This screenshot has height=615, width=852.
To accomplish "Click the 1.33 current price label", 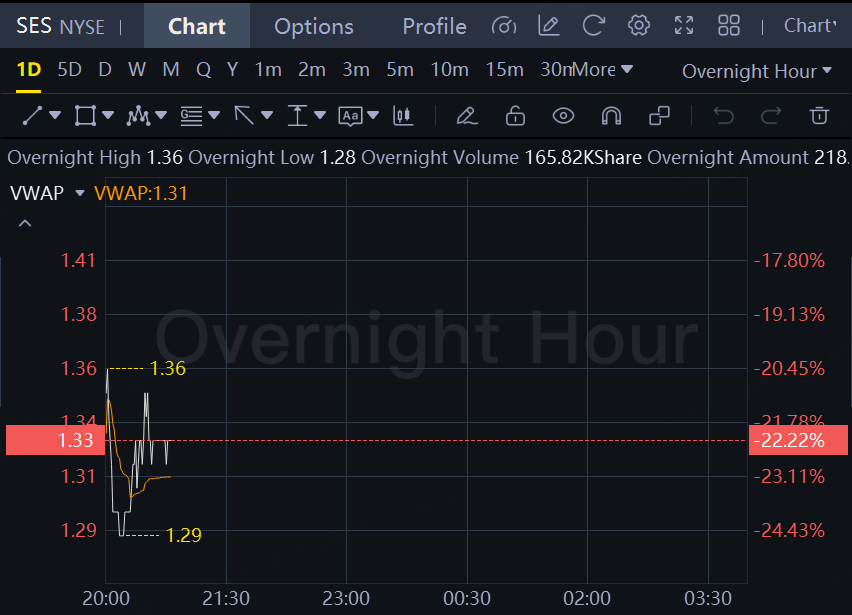I will pyautogui.click(x=55, y=440).
